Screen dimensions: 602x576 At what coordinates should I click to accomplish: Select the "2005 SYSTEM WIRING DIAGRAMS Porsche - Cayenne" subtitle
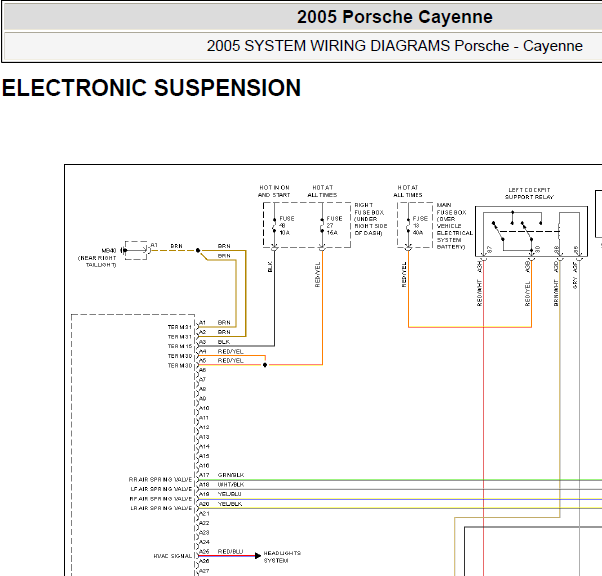click(395, 46)
